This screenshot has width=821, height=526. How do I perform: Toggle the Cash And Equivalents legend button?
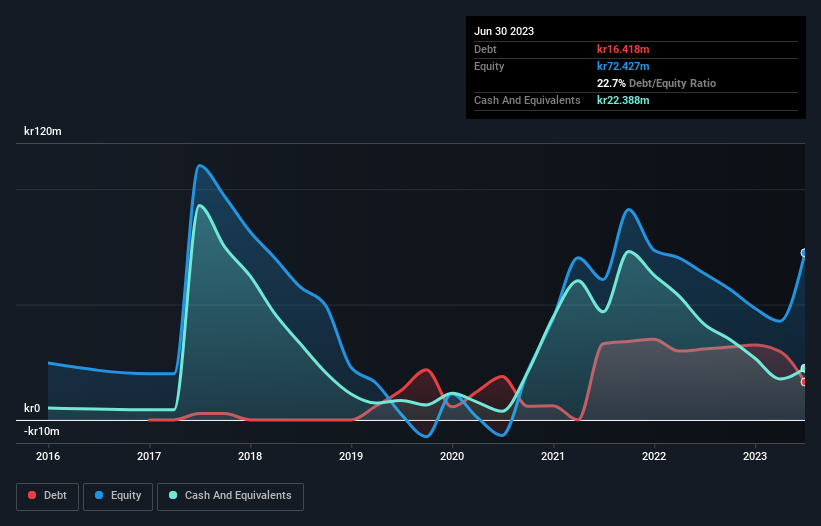coord(230,496)
